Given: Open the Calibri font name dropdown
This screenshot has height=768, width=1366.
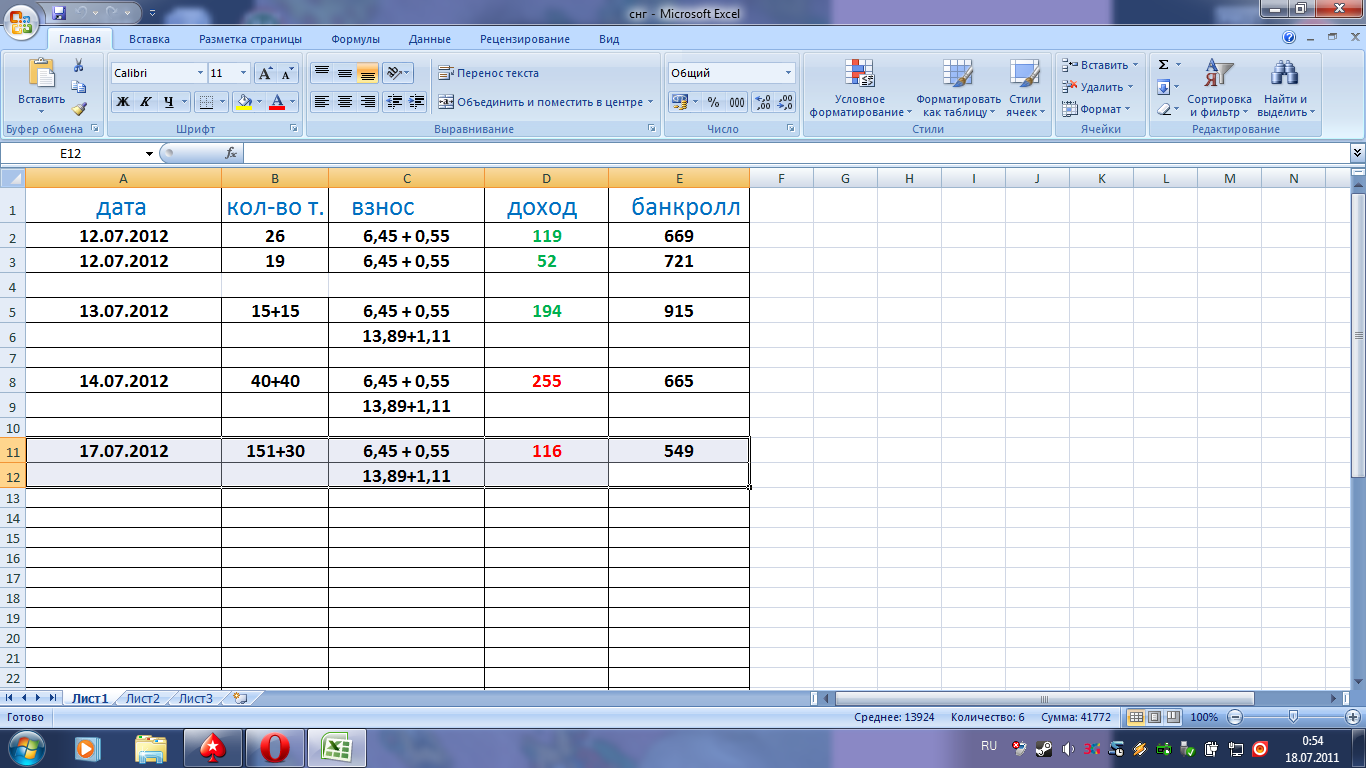Looking at the screenshot, I should [x=158, y=73].
